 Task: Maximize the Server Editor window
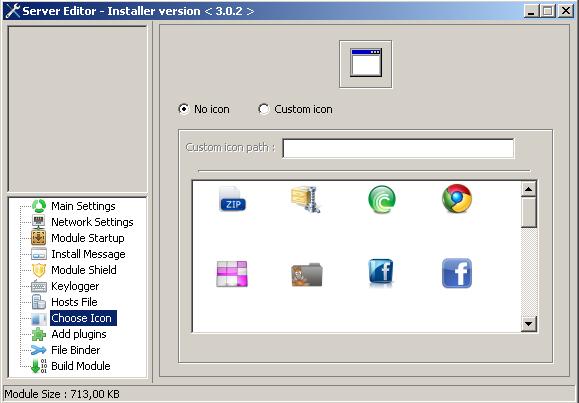547,11
